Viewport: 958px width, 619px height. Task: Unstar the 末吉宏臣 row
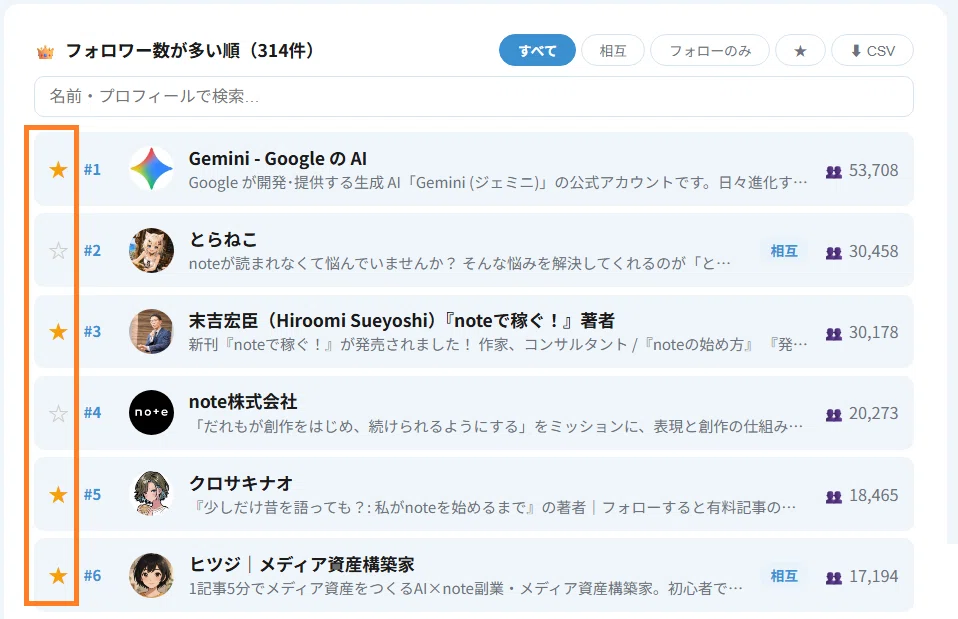58,332
